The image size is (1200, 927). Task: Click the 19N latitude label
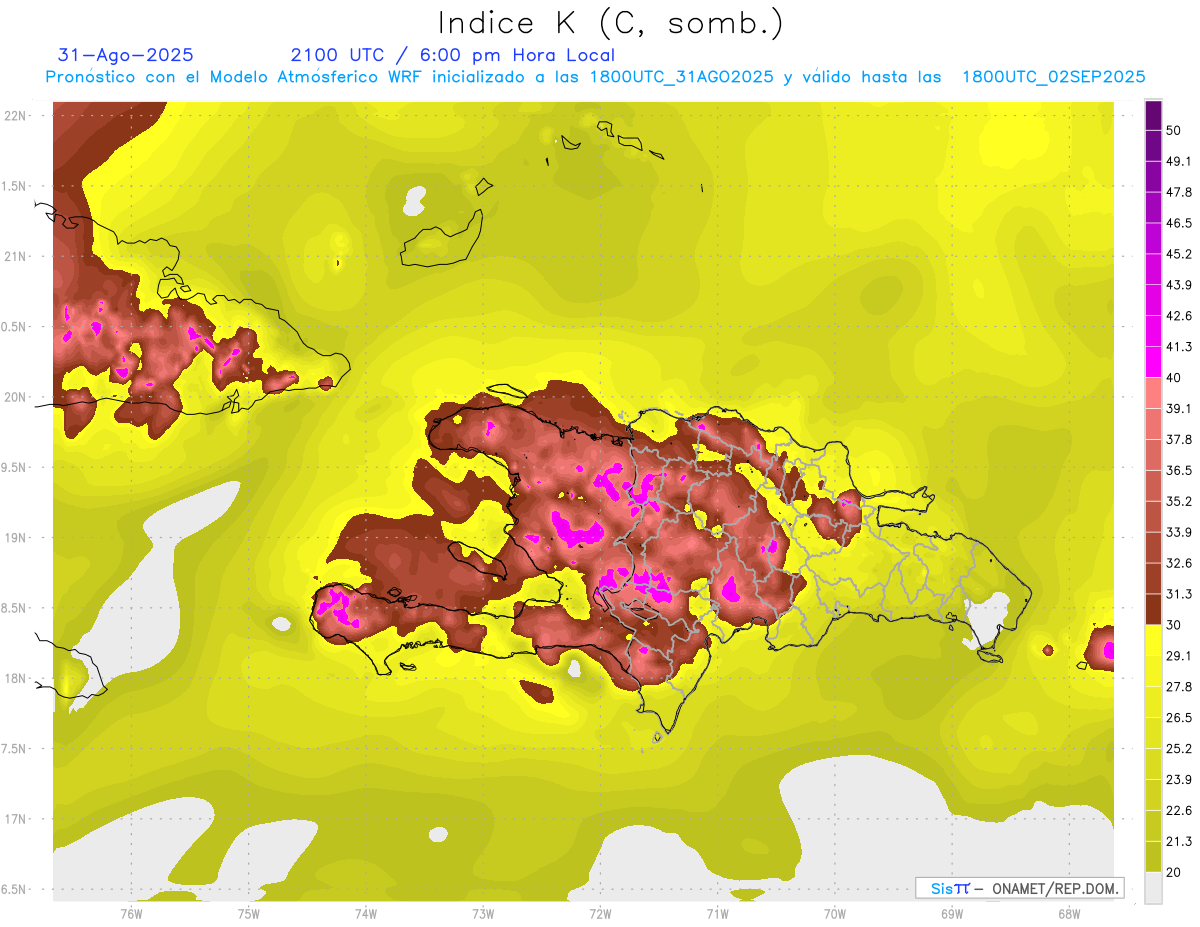coord(16,538)
